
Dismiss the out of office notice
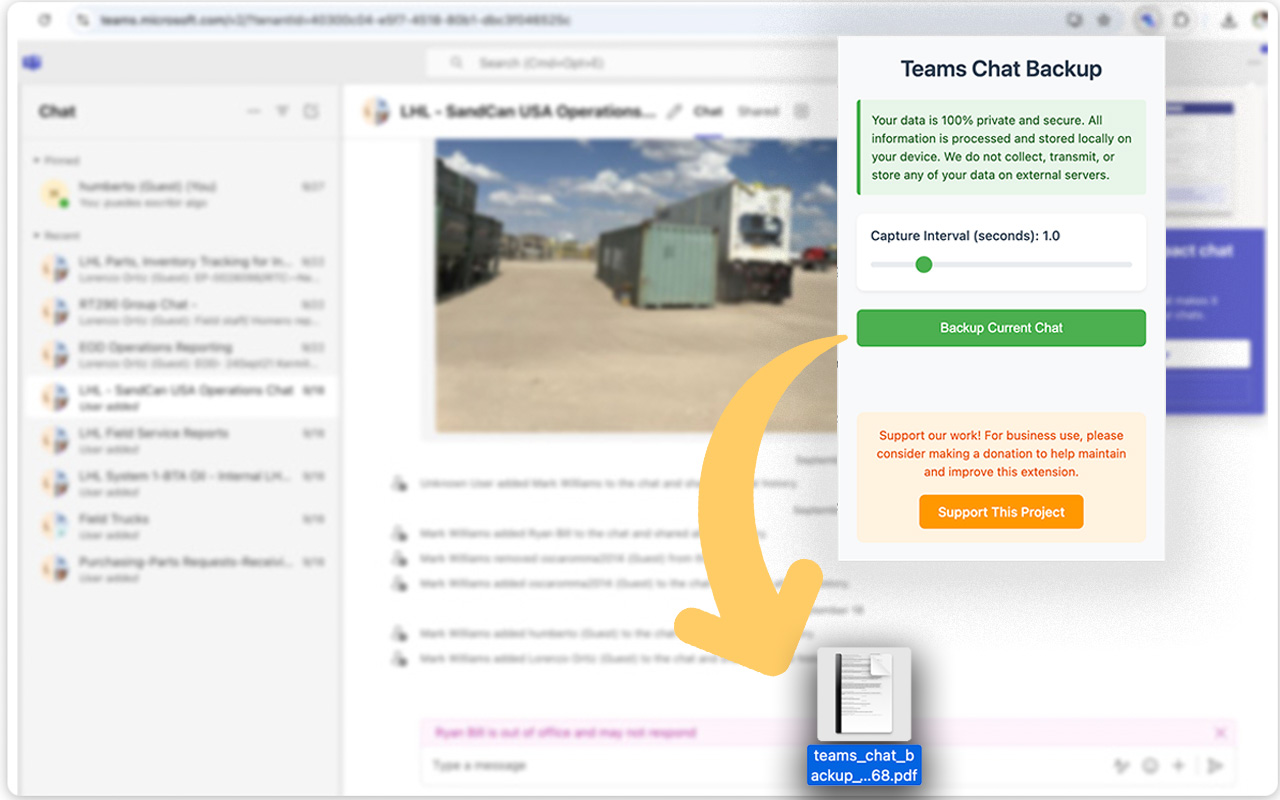1219,732
